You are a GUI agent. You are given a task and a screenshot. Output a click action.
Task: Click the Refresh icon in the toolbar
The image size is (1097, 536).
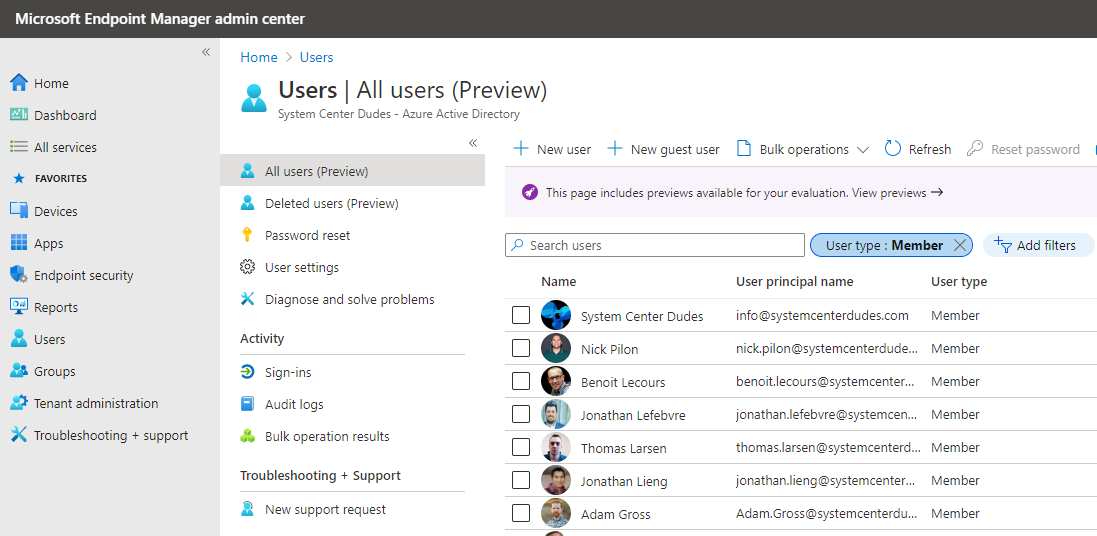(x=893, y=149)
